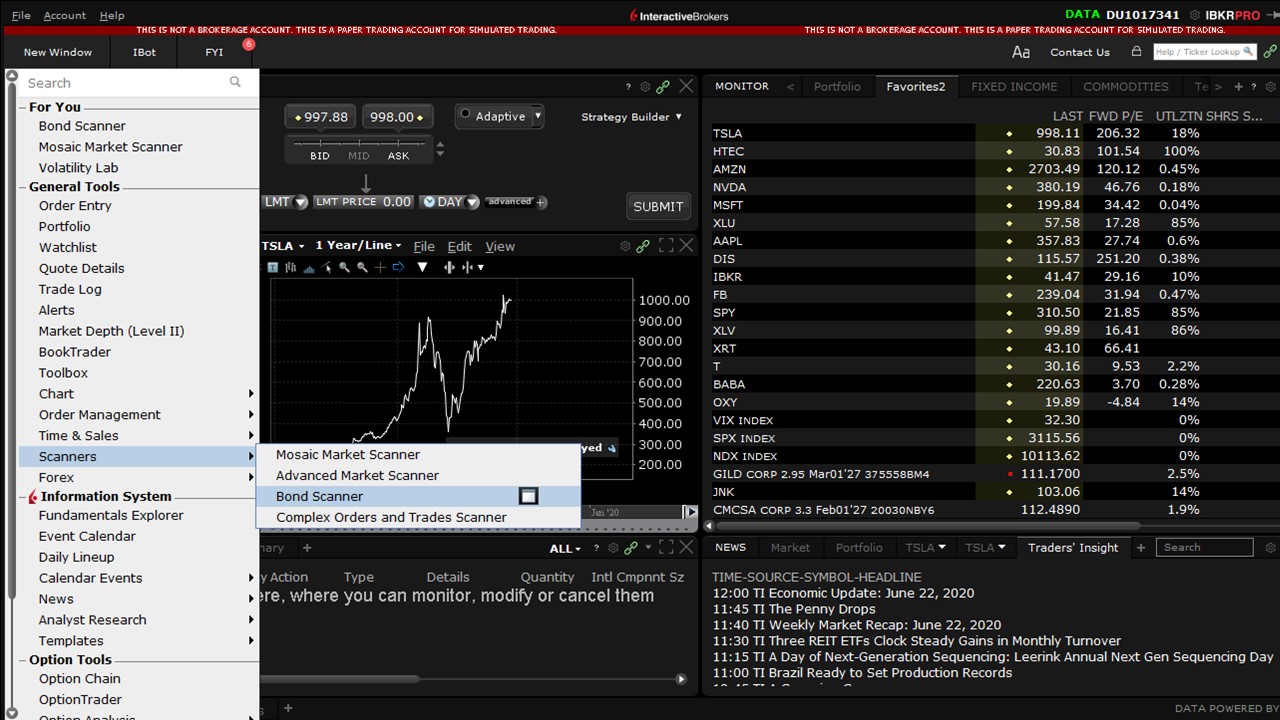Click the menu Search input field
1280x720 pixels.
pos(125,83)
